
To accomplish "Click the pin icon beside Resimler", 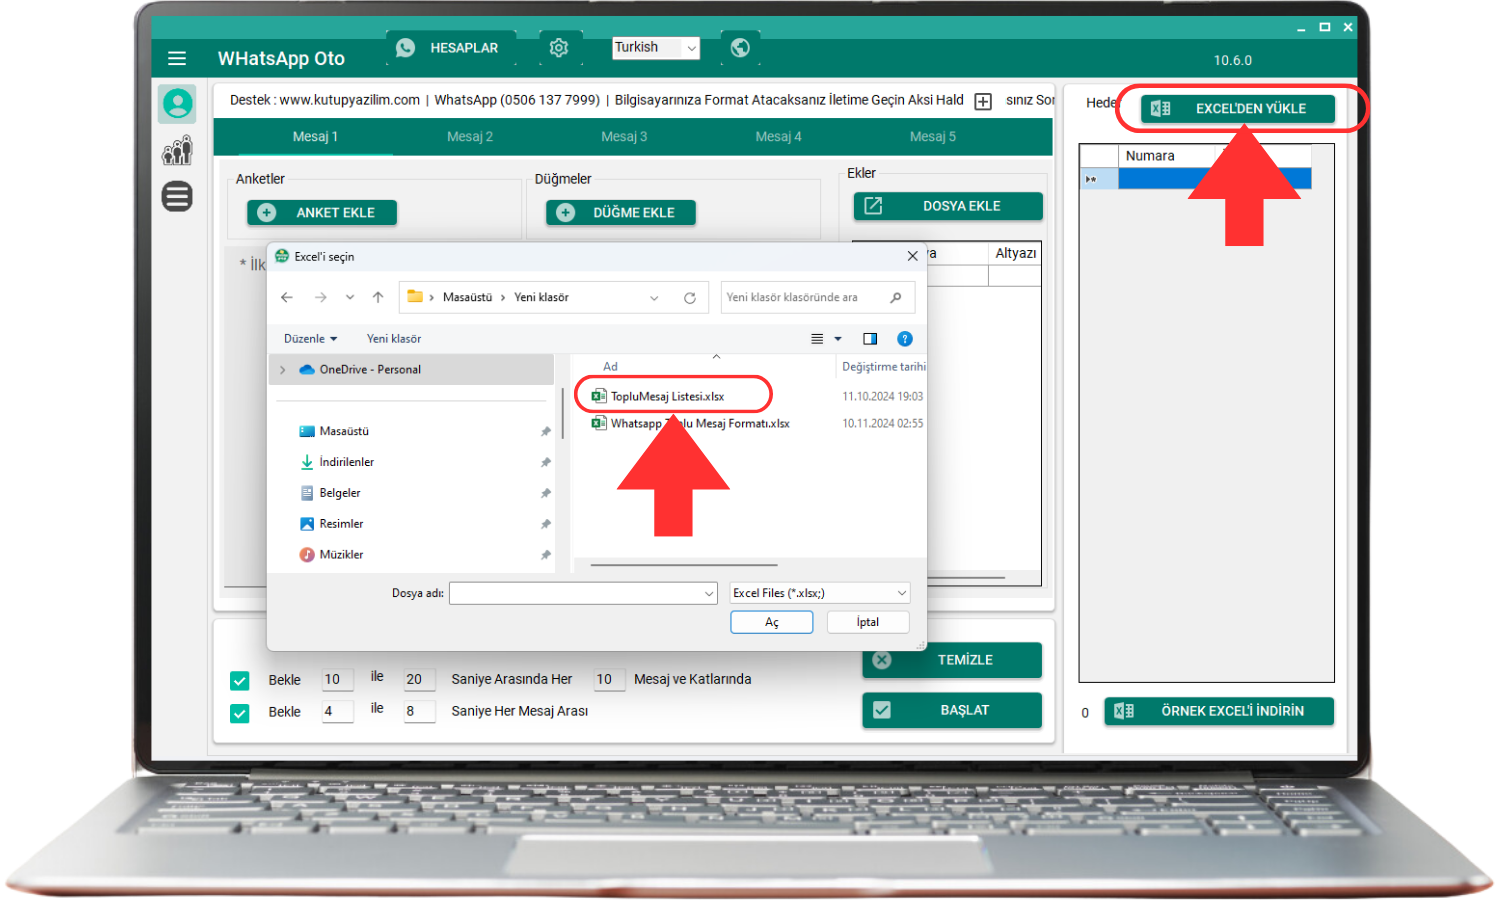I will click(x=546, y=525).
